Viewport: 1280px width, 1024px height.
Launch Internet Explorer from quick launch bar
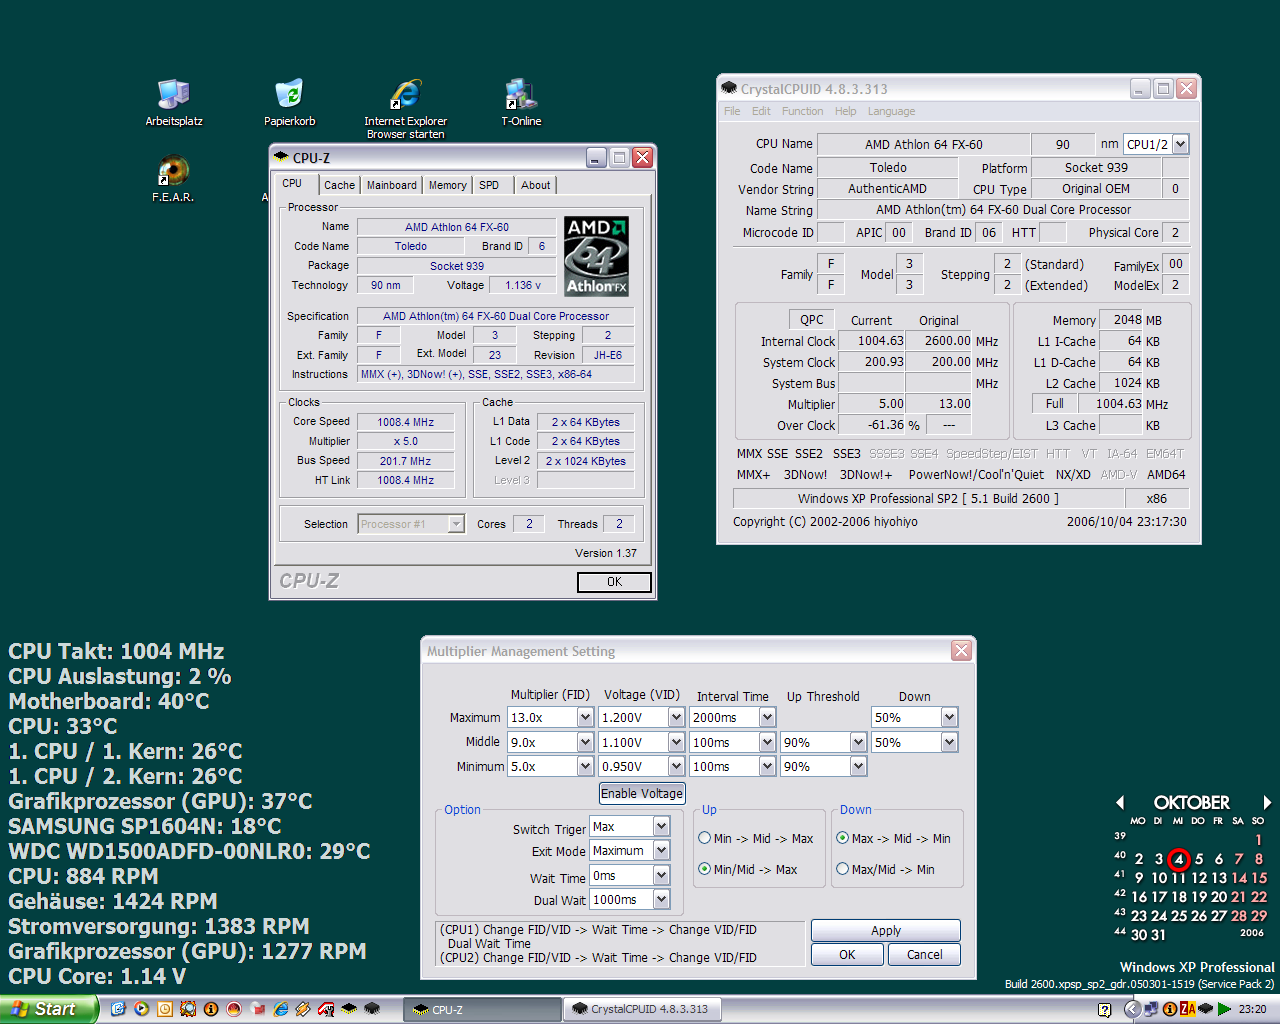pos(281,1009)
